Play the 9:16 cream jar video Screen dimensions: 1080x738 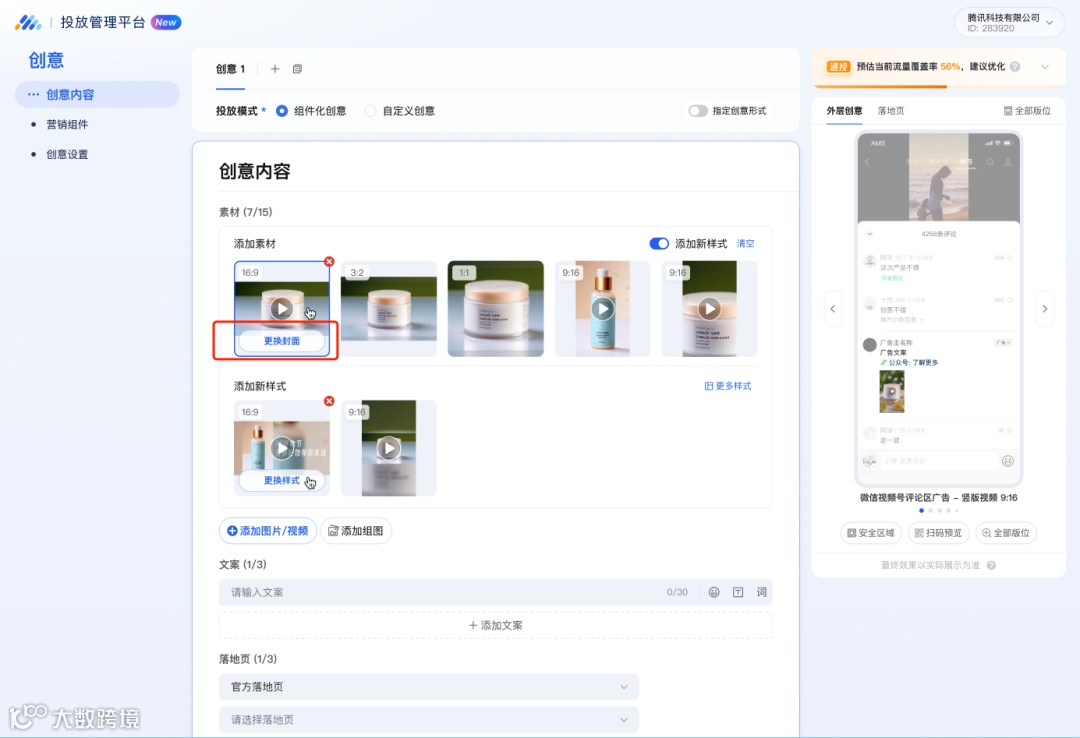click(x=709, y=308)
